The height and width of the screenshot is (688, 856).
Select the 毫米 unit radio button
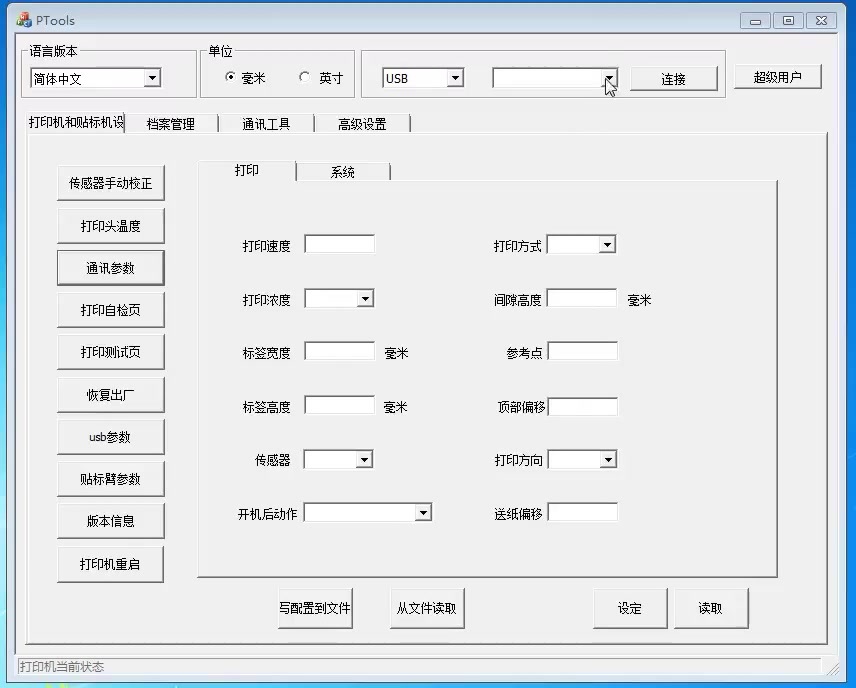point(231,78)
